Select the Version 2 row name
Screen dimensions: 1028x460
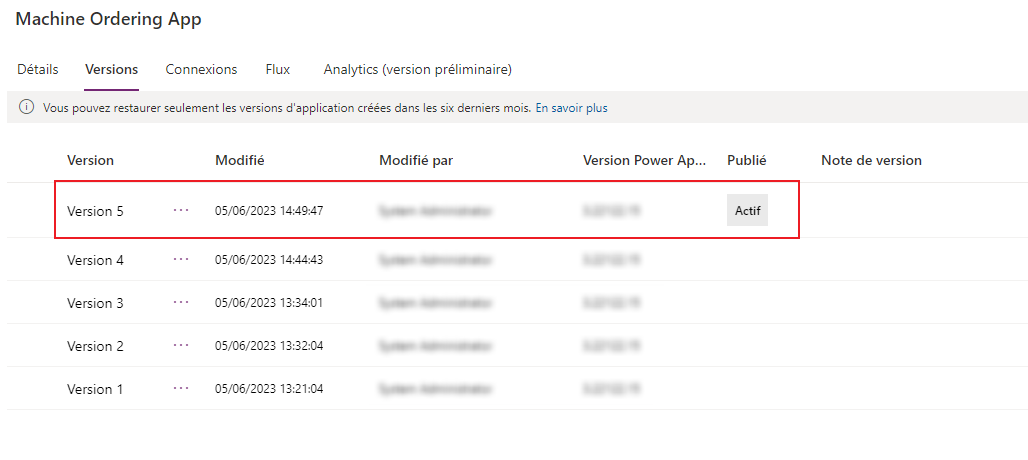coord(95,346)
